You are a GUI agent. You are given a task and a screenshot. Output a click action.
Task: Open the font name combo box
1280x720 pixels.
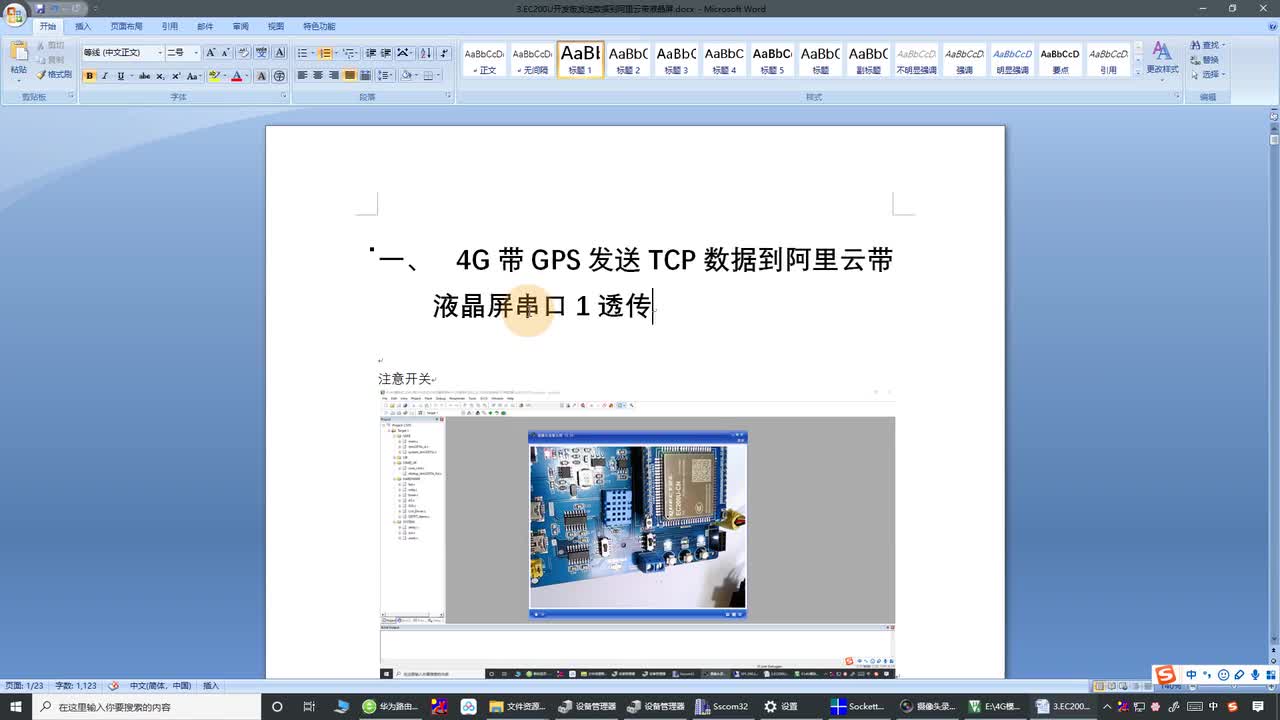coord(123,53)
